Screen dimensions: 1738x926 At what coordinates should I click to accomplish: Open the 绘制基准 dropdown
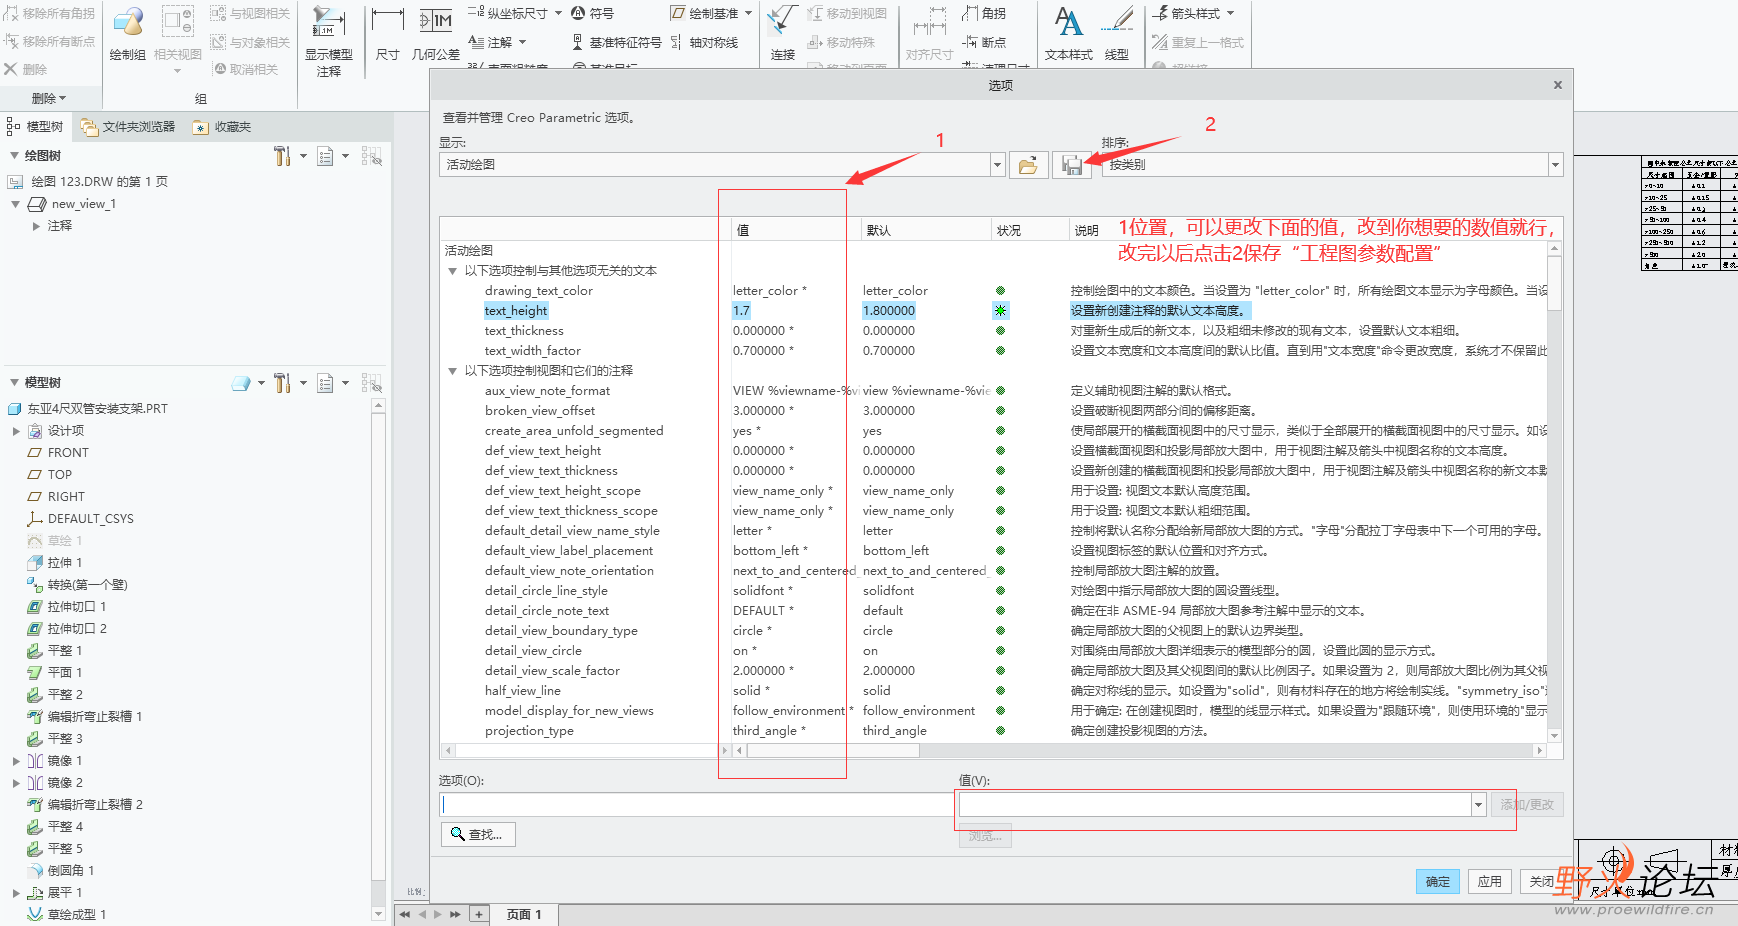pos(748,13)
